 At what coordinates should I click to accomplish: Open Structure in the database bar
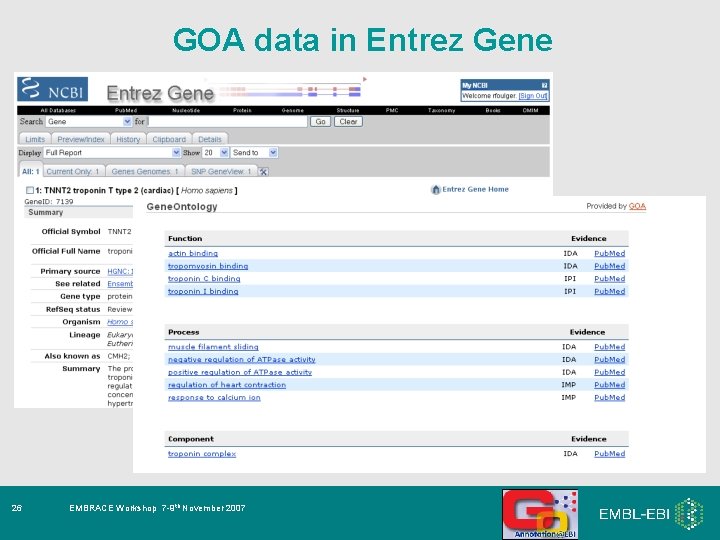click(x=348, y=110)
